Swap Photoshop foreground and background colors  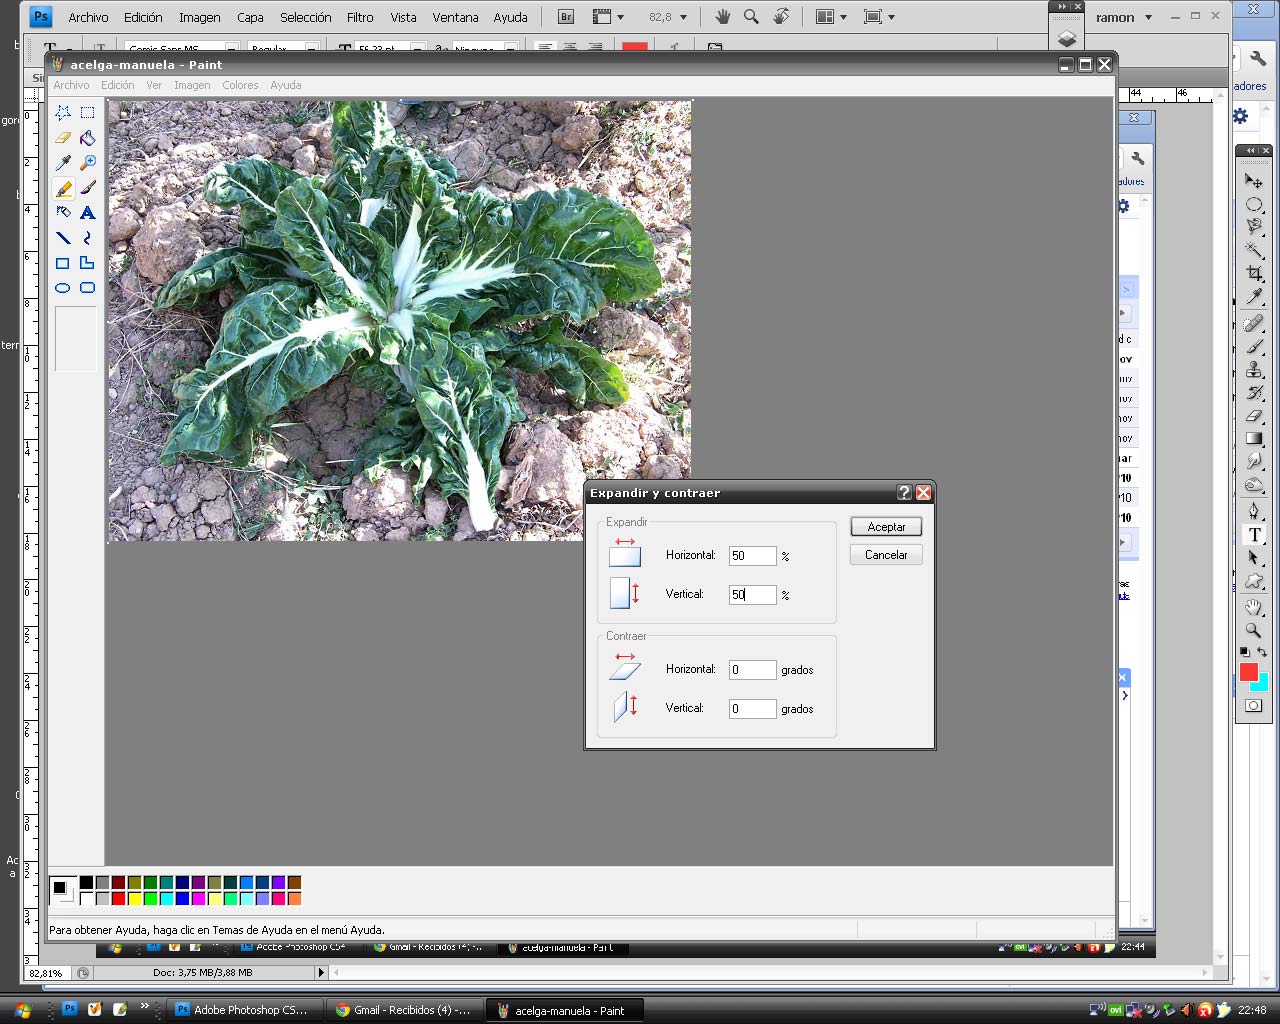click(1262, 652)
